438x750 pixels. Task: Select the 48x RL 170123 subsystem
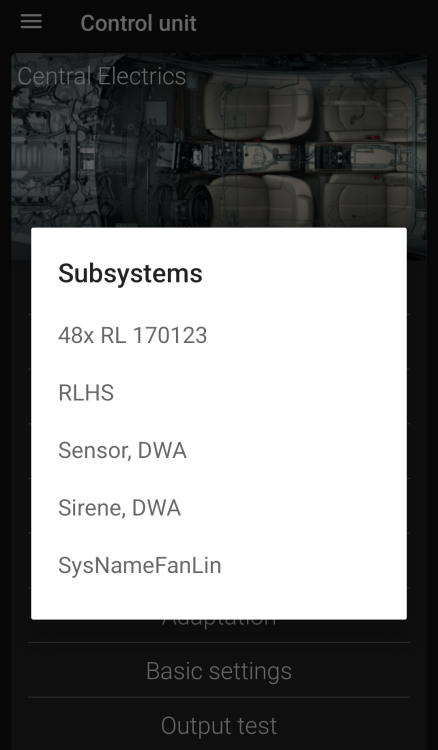[x=219, y=335]
